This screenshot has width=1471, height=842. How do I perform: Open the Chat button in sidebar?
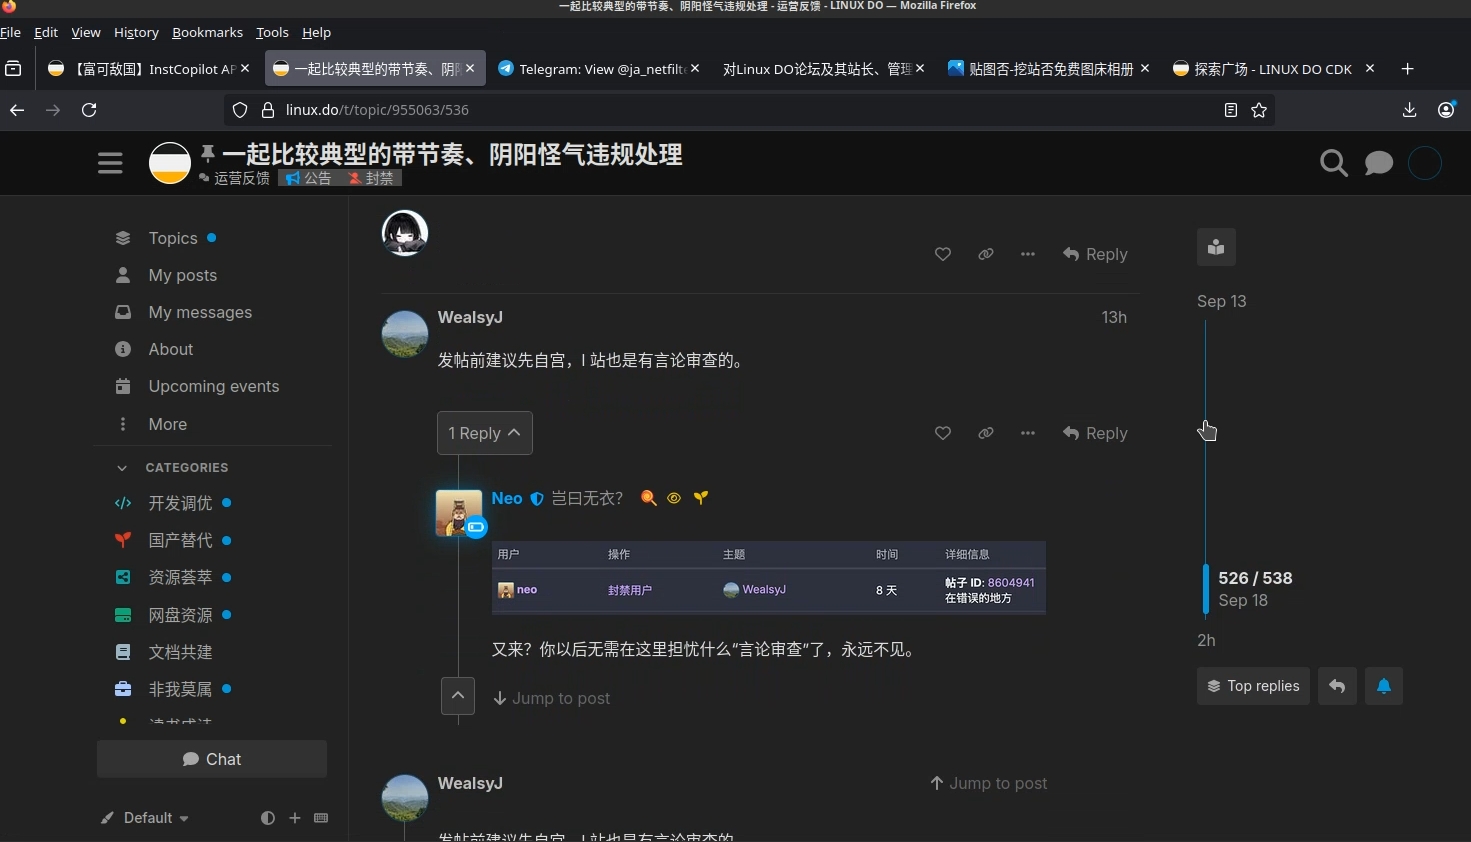click(x=212, y=759)
